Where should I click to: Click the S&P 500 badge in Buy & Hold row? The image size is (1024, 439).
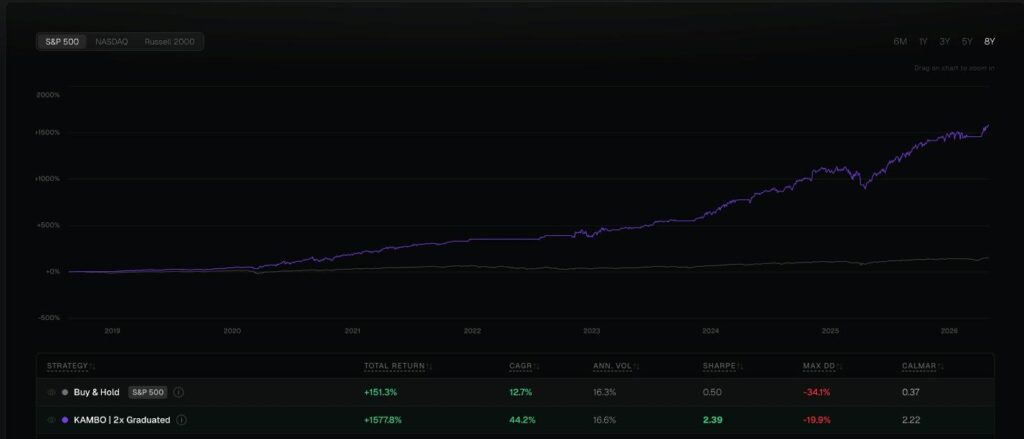point(148,393)
